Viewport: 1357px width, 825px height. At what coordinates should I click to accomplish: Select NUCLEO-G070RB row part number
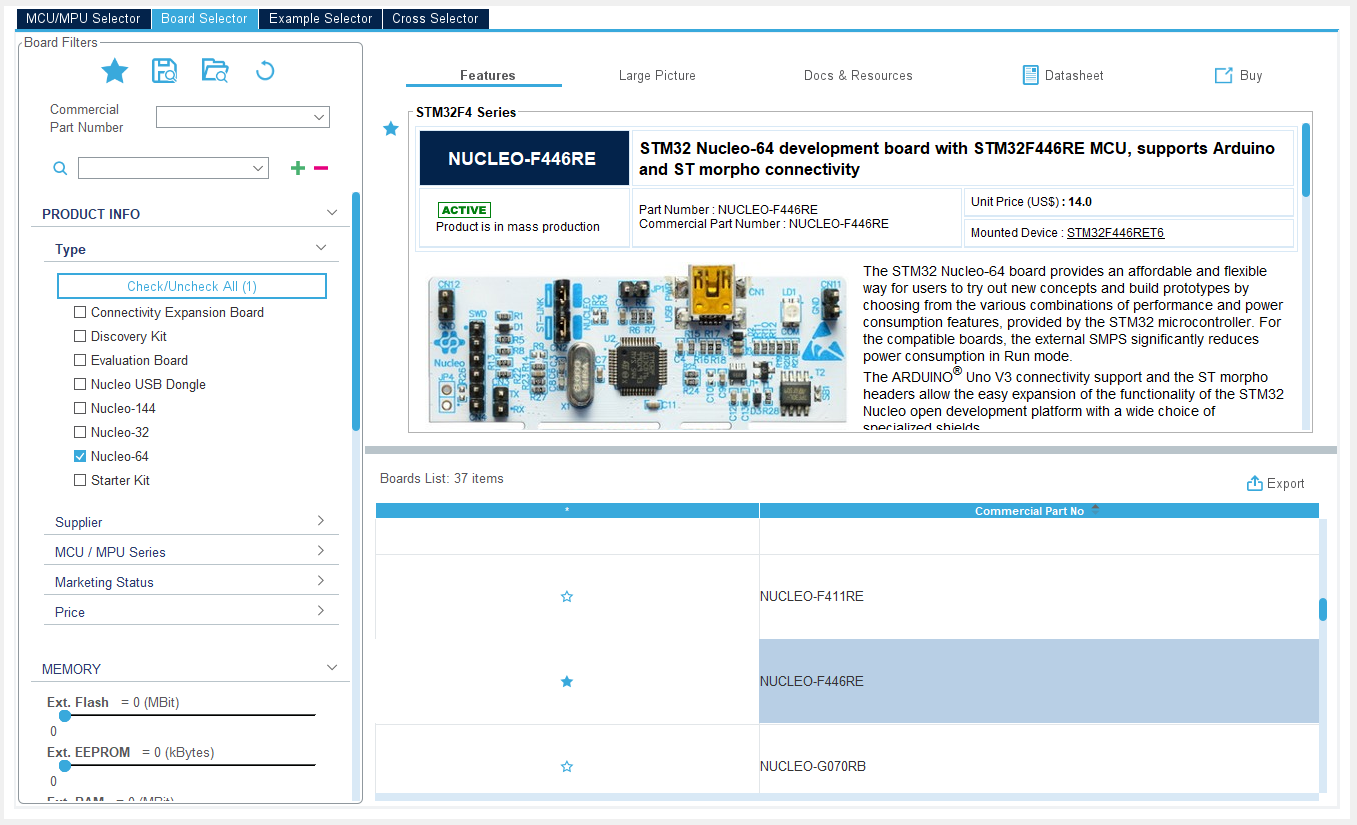coord(812,766)
